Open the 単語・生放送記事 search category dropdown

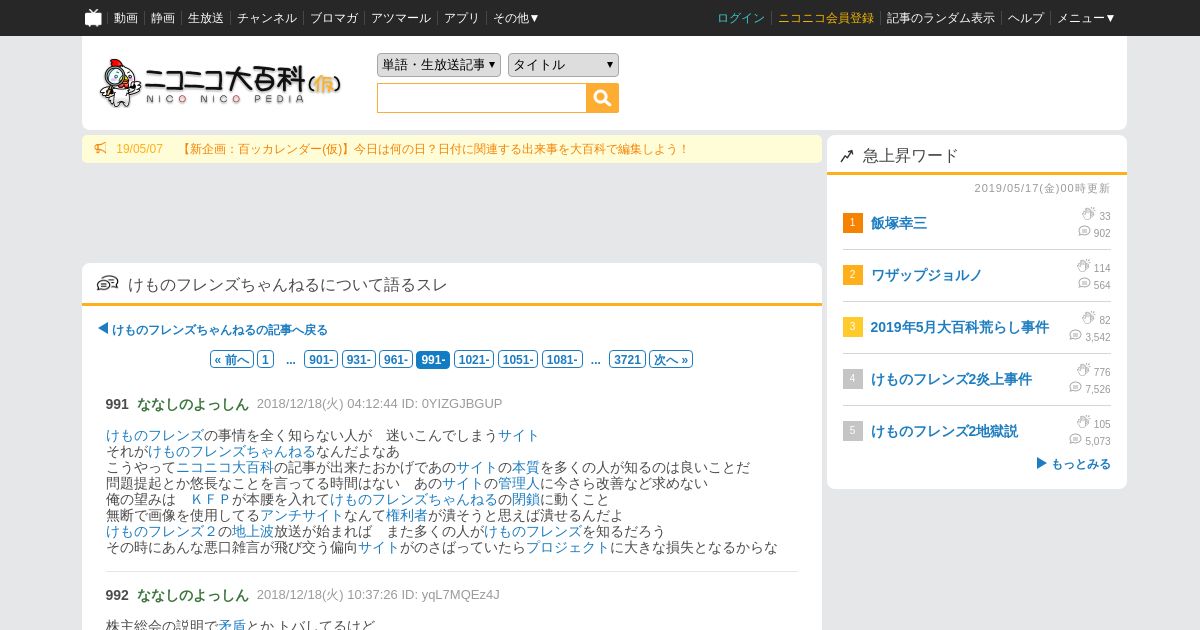439,65
